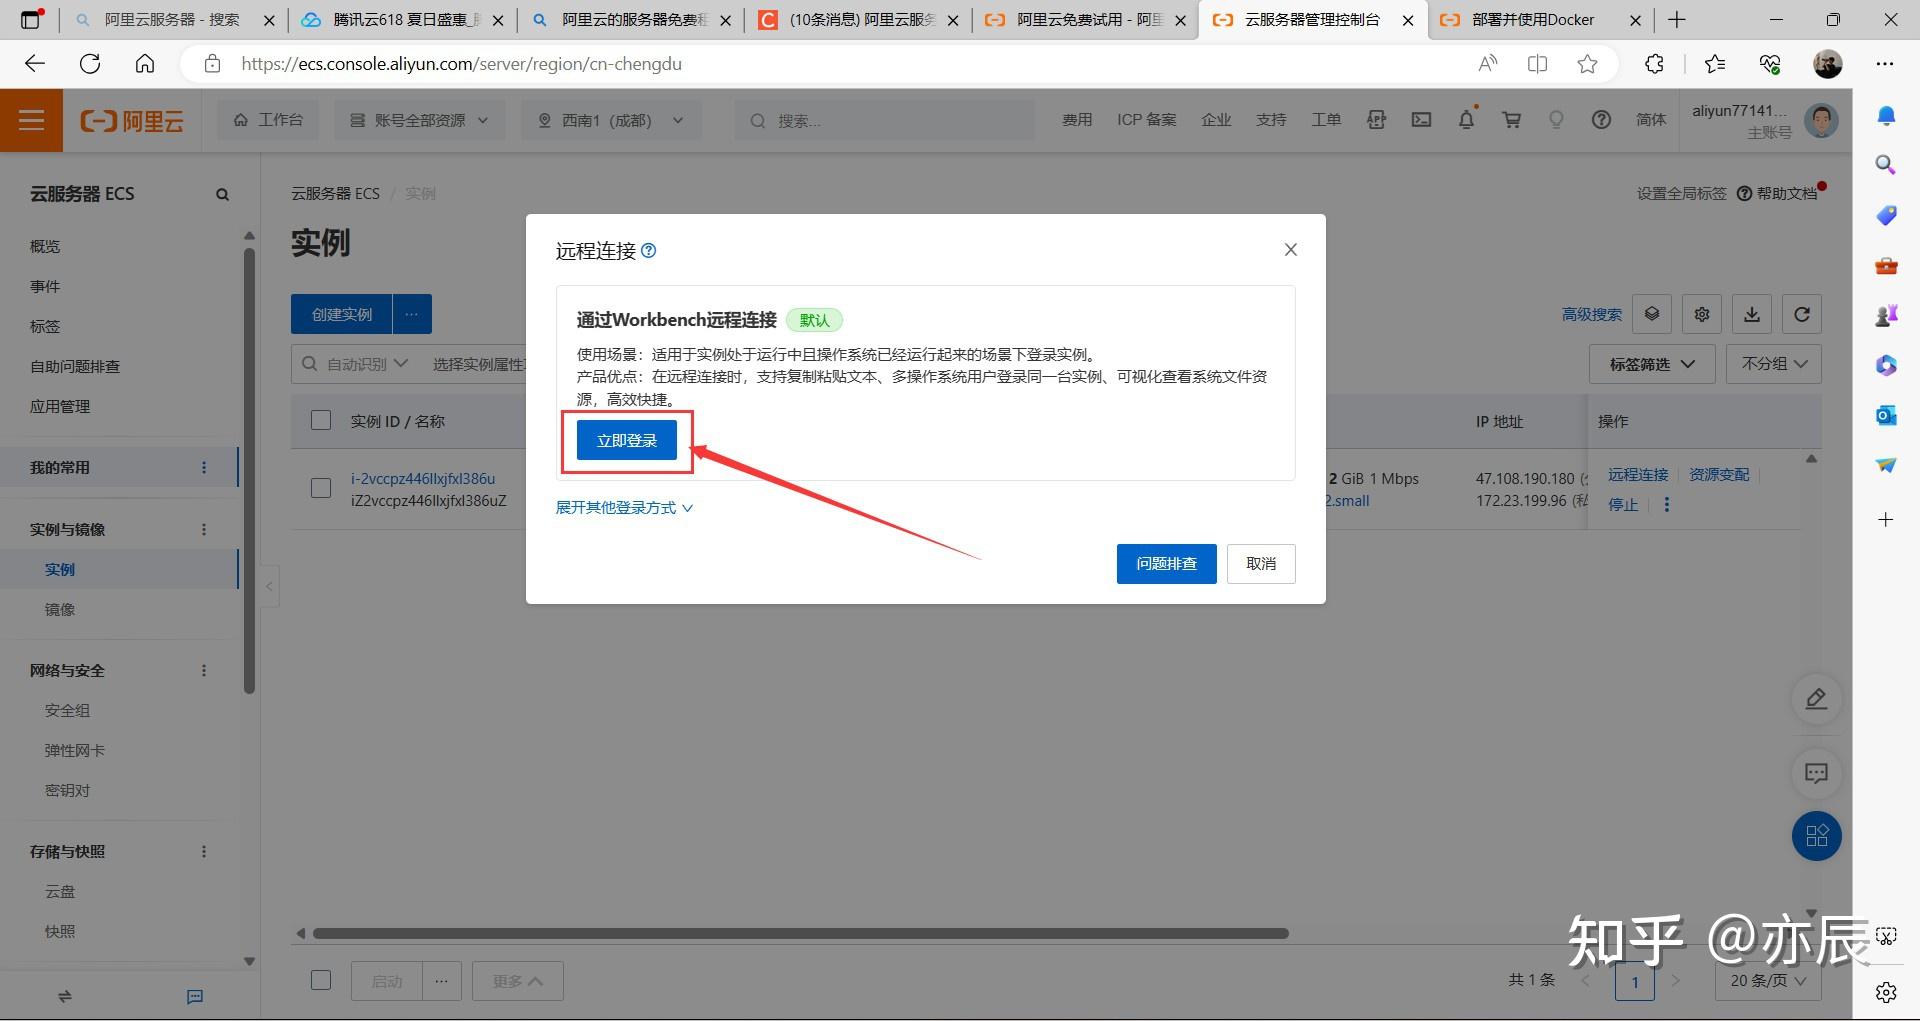
Task: Tick the select-all checkbox in table header
Action: coord(321,420)
